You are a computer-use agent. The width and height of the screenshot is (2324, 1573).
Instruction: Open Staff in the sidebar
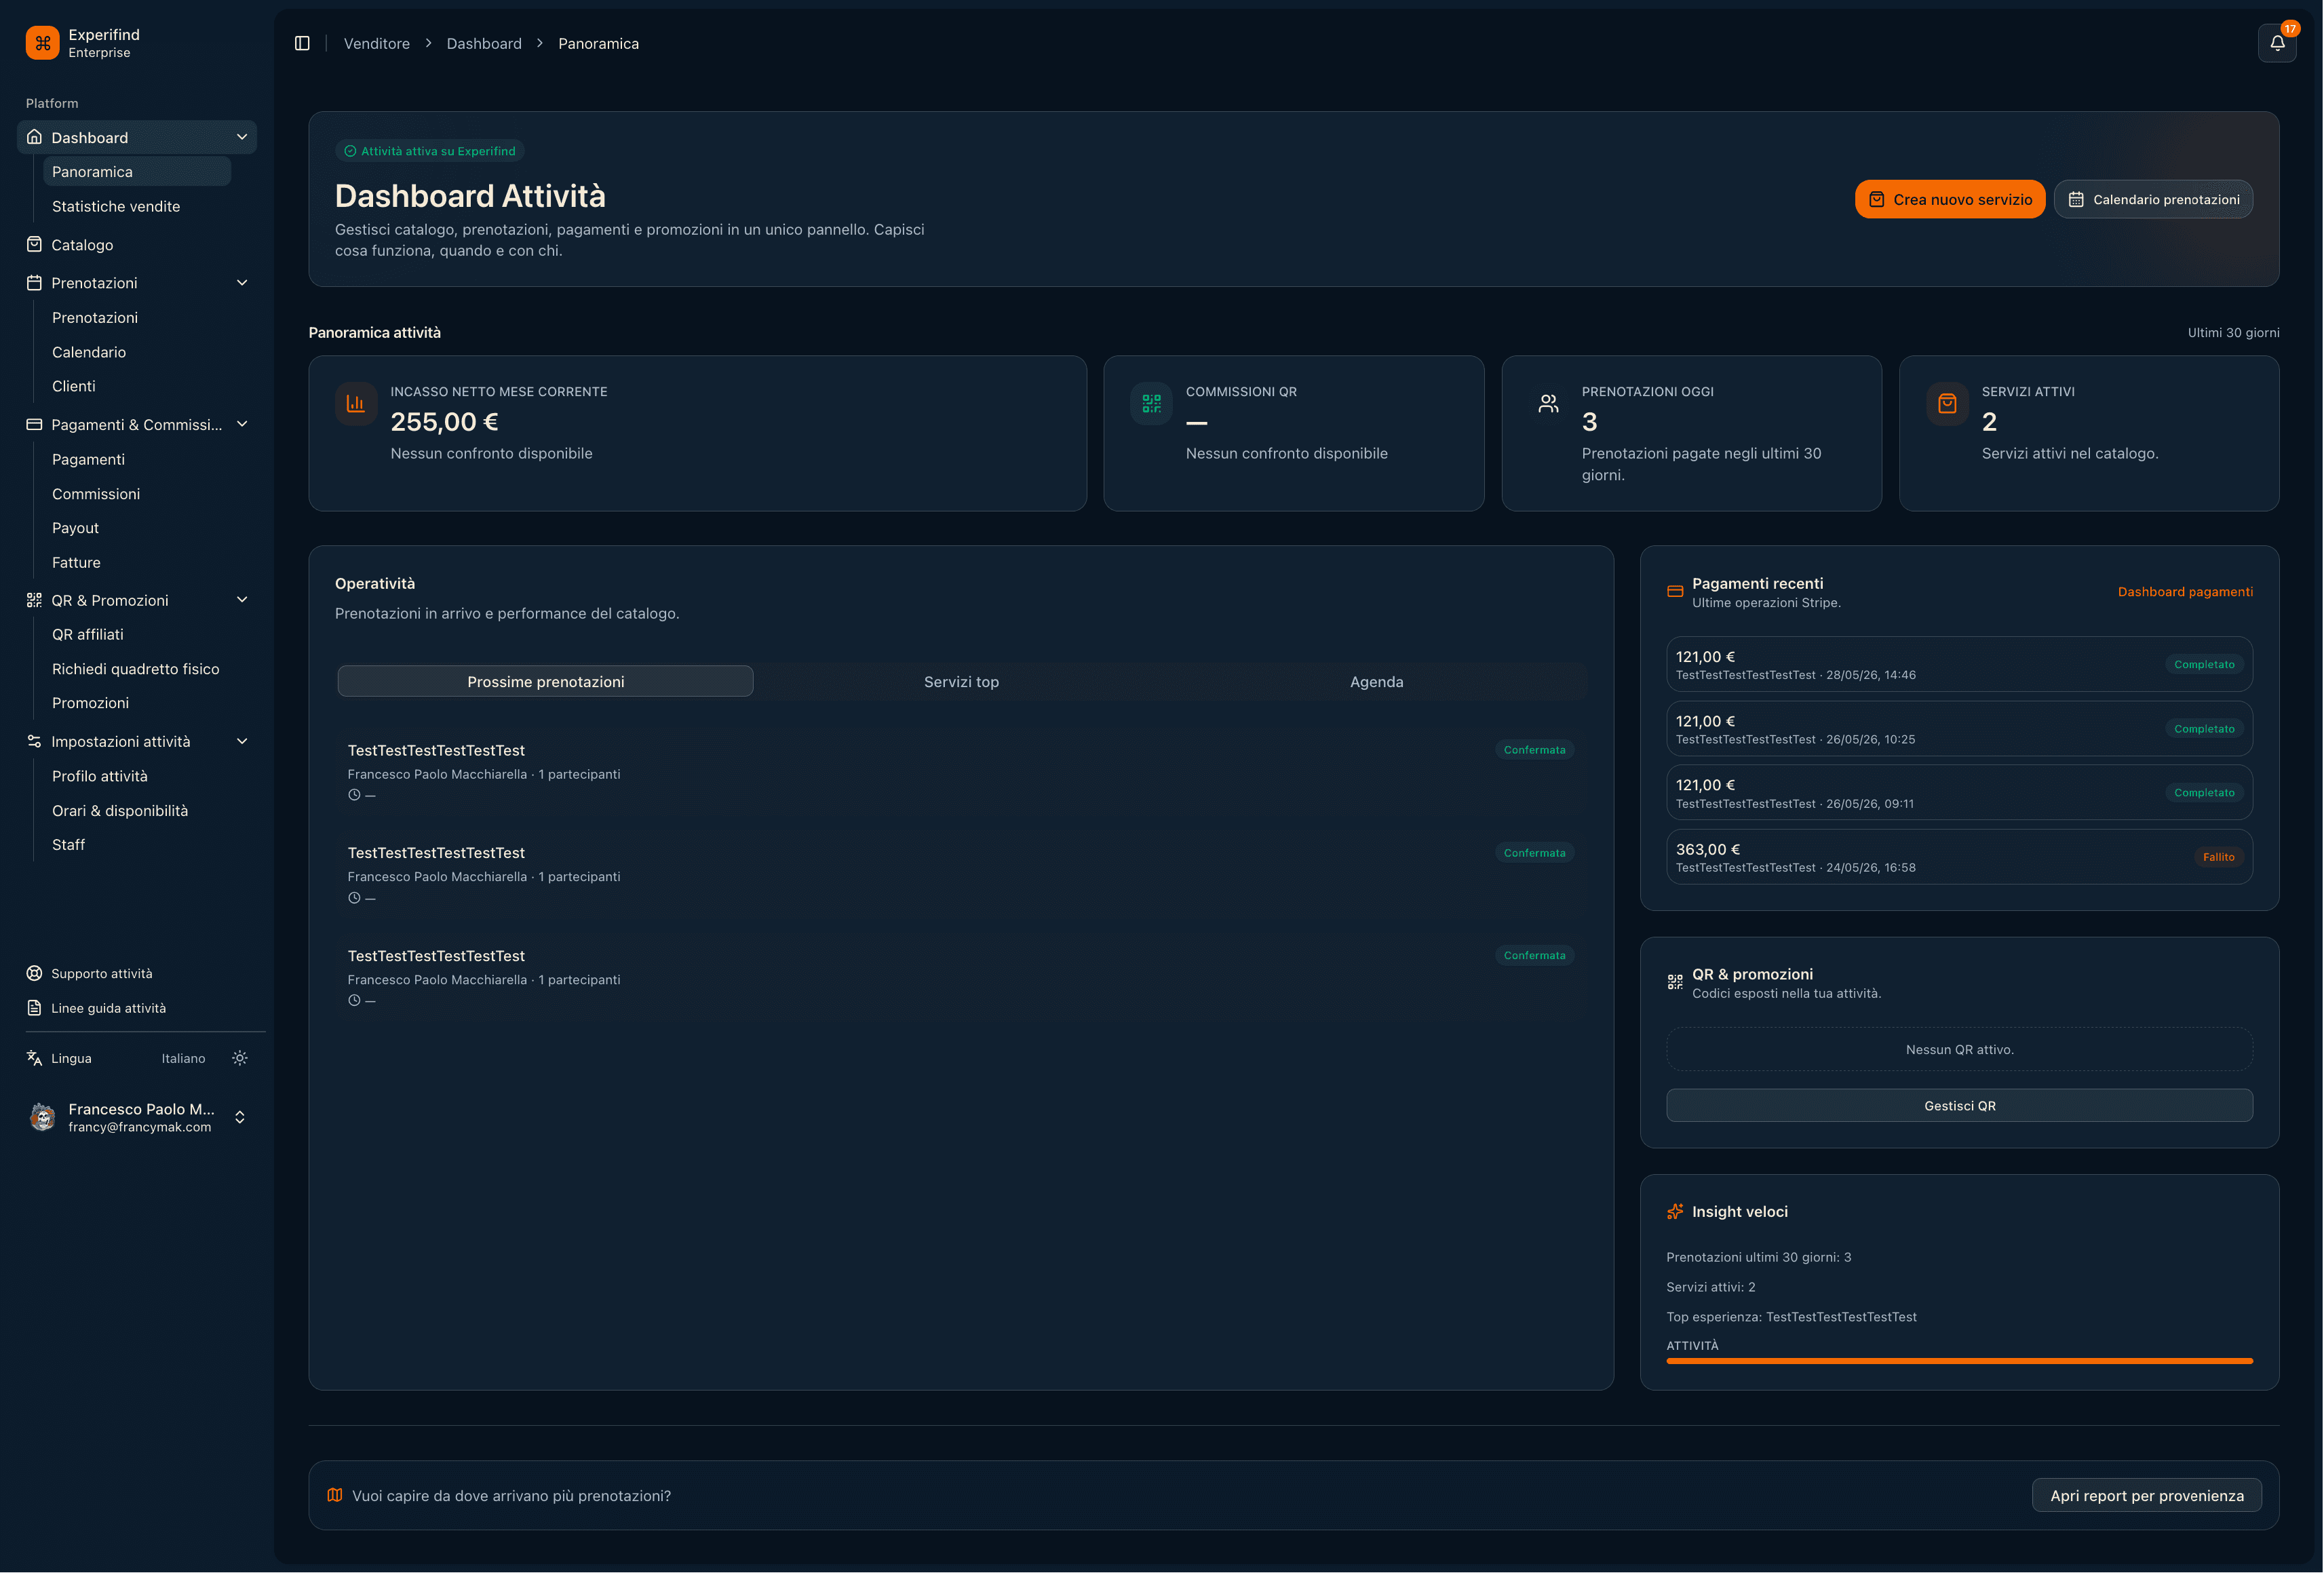137,845
